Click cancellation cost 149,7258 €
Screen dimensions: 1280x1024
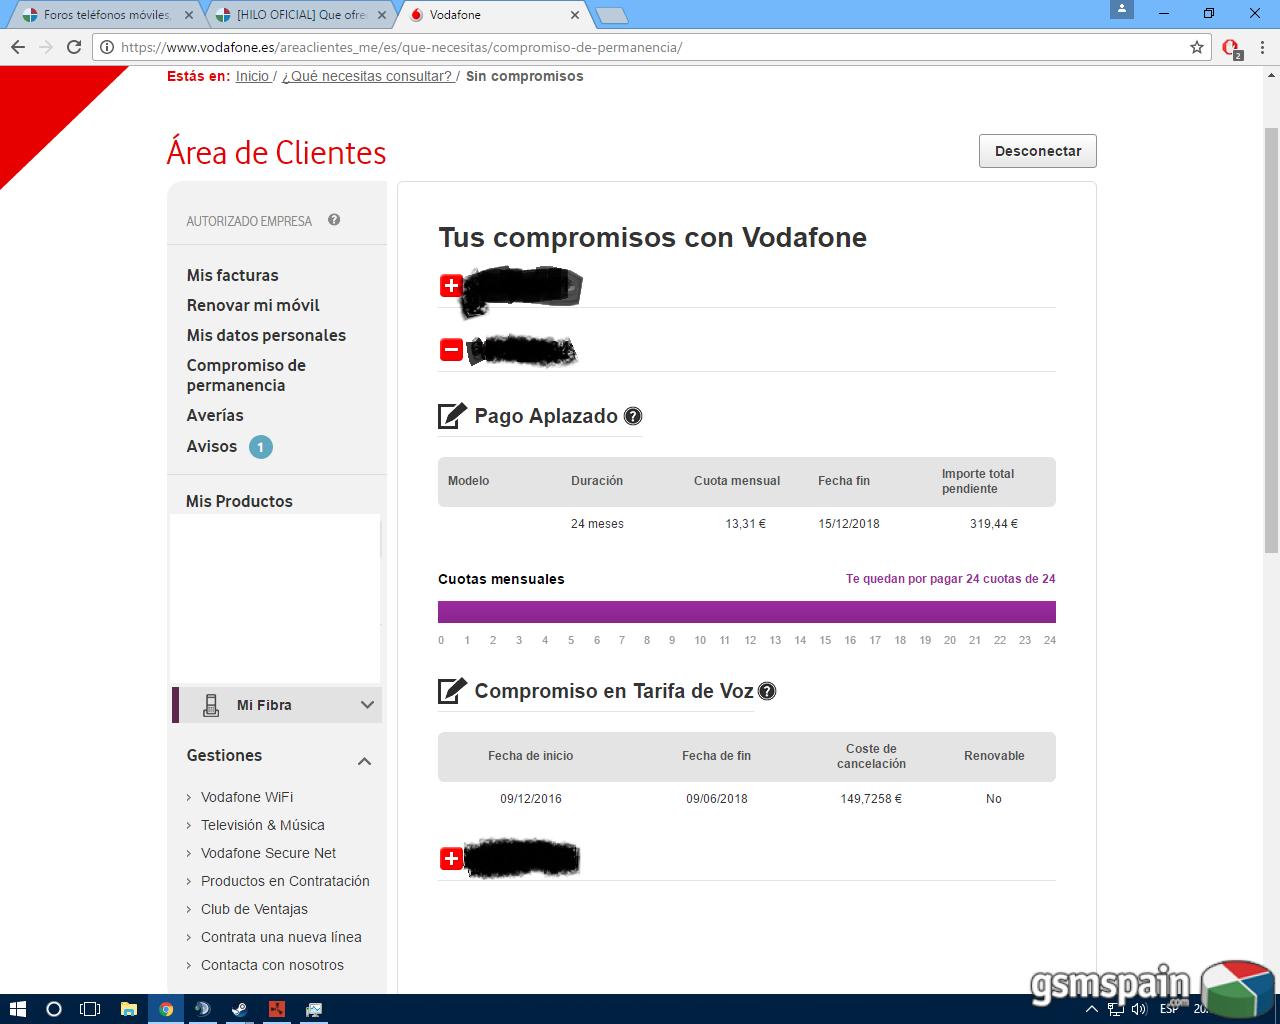(x=871, y=799)
